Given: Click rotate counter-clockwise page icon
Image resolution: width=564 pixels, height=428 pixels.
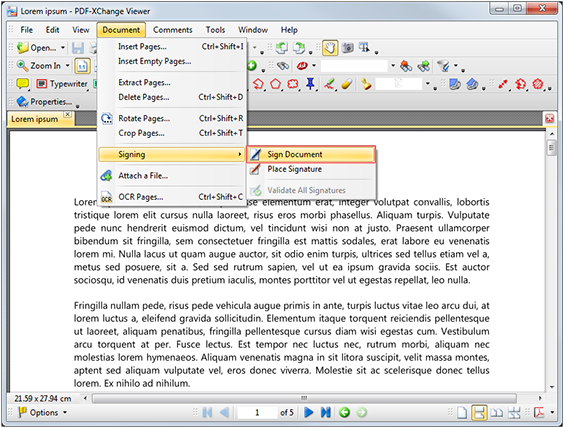Looking at the screenshot, I should tap(282, 47).
